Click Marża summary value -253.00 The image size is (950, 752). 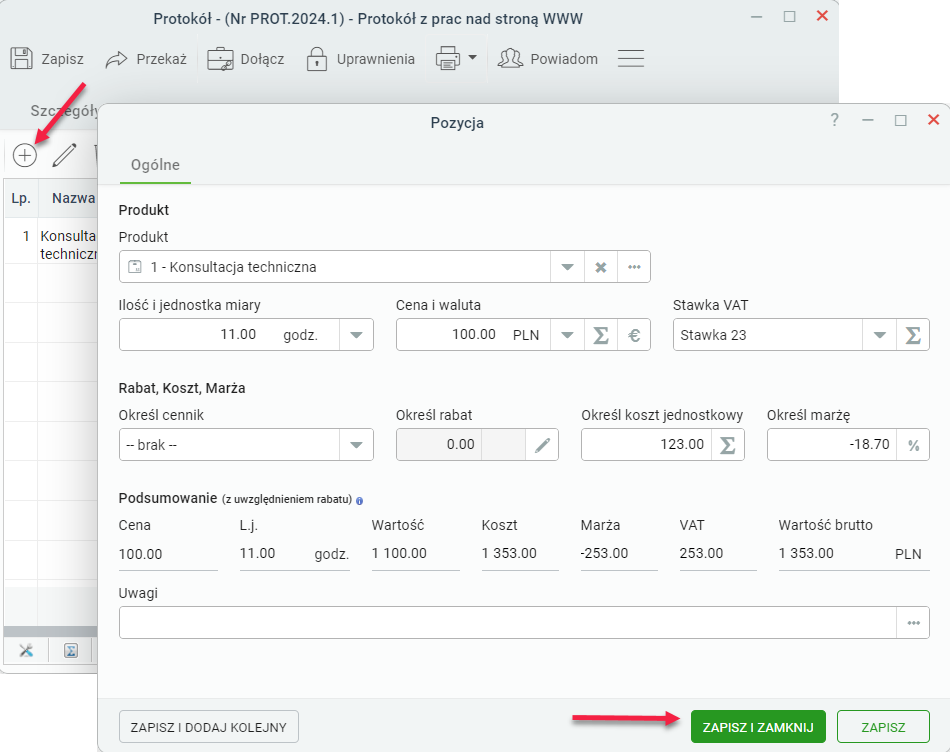tap(604, 553)
